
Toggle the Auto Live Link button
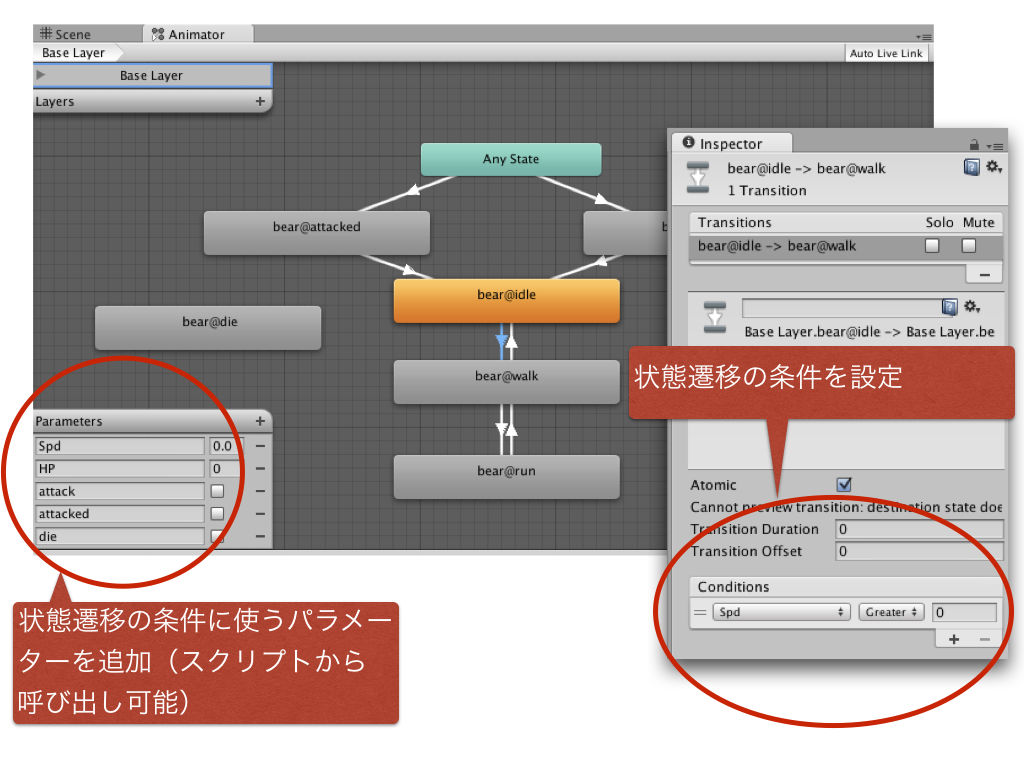click(886, 54)
